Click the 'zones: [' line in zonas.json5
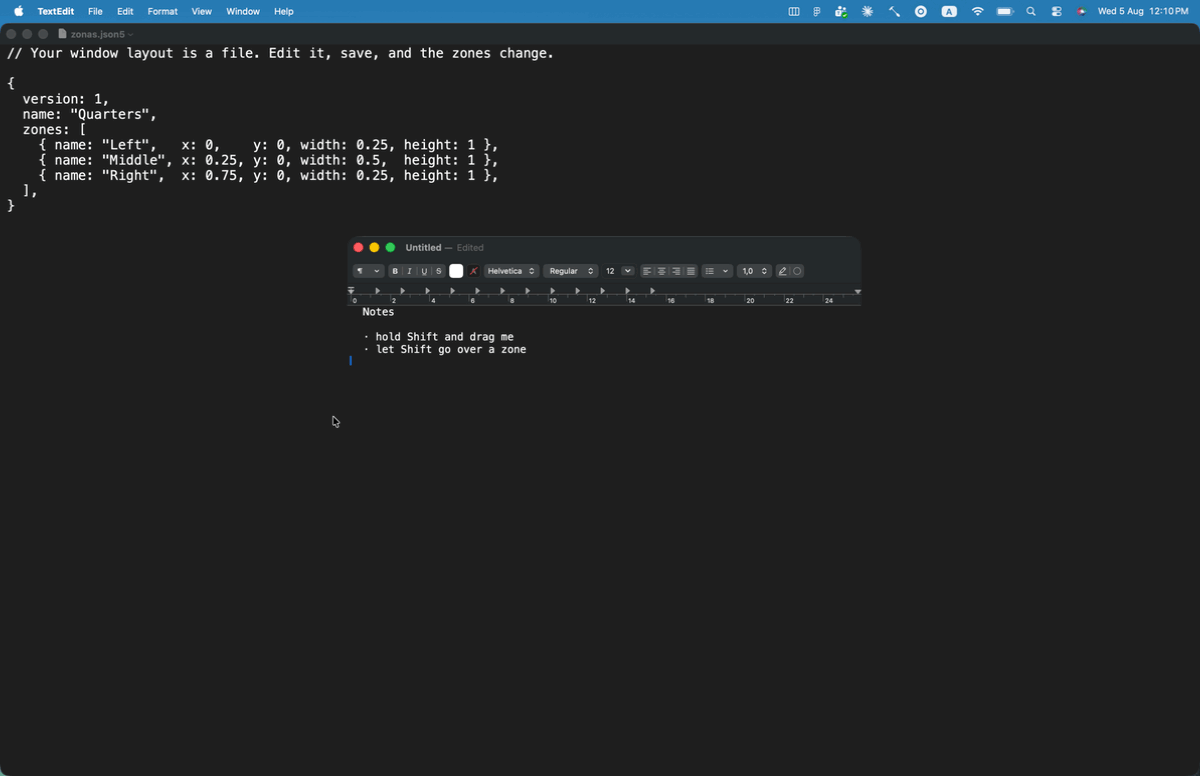1200x776 pixels. [x=54, y=130]
